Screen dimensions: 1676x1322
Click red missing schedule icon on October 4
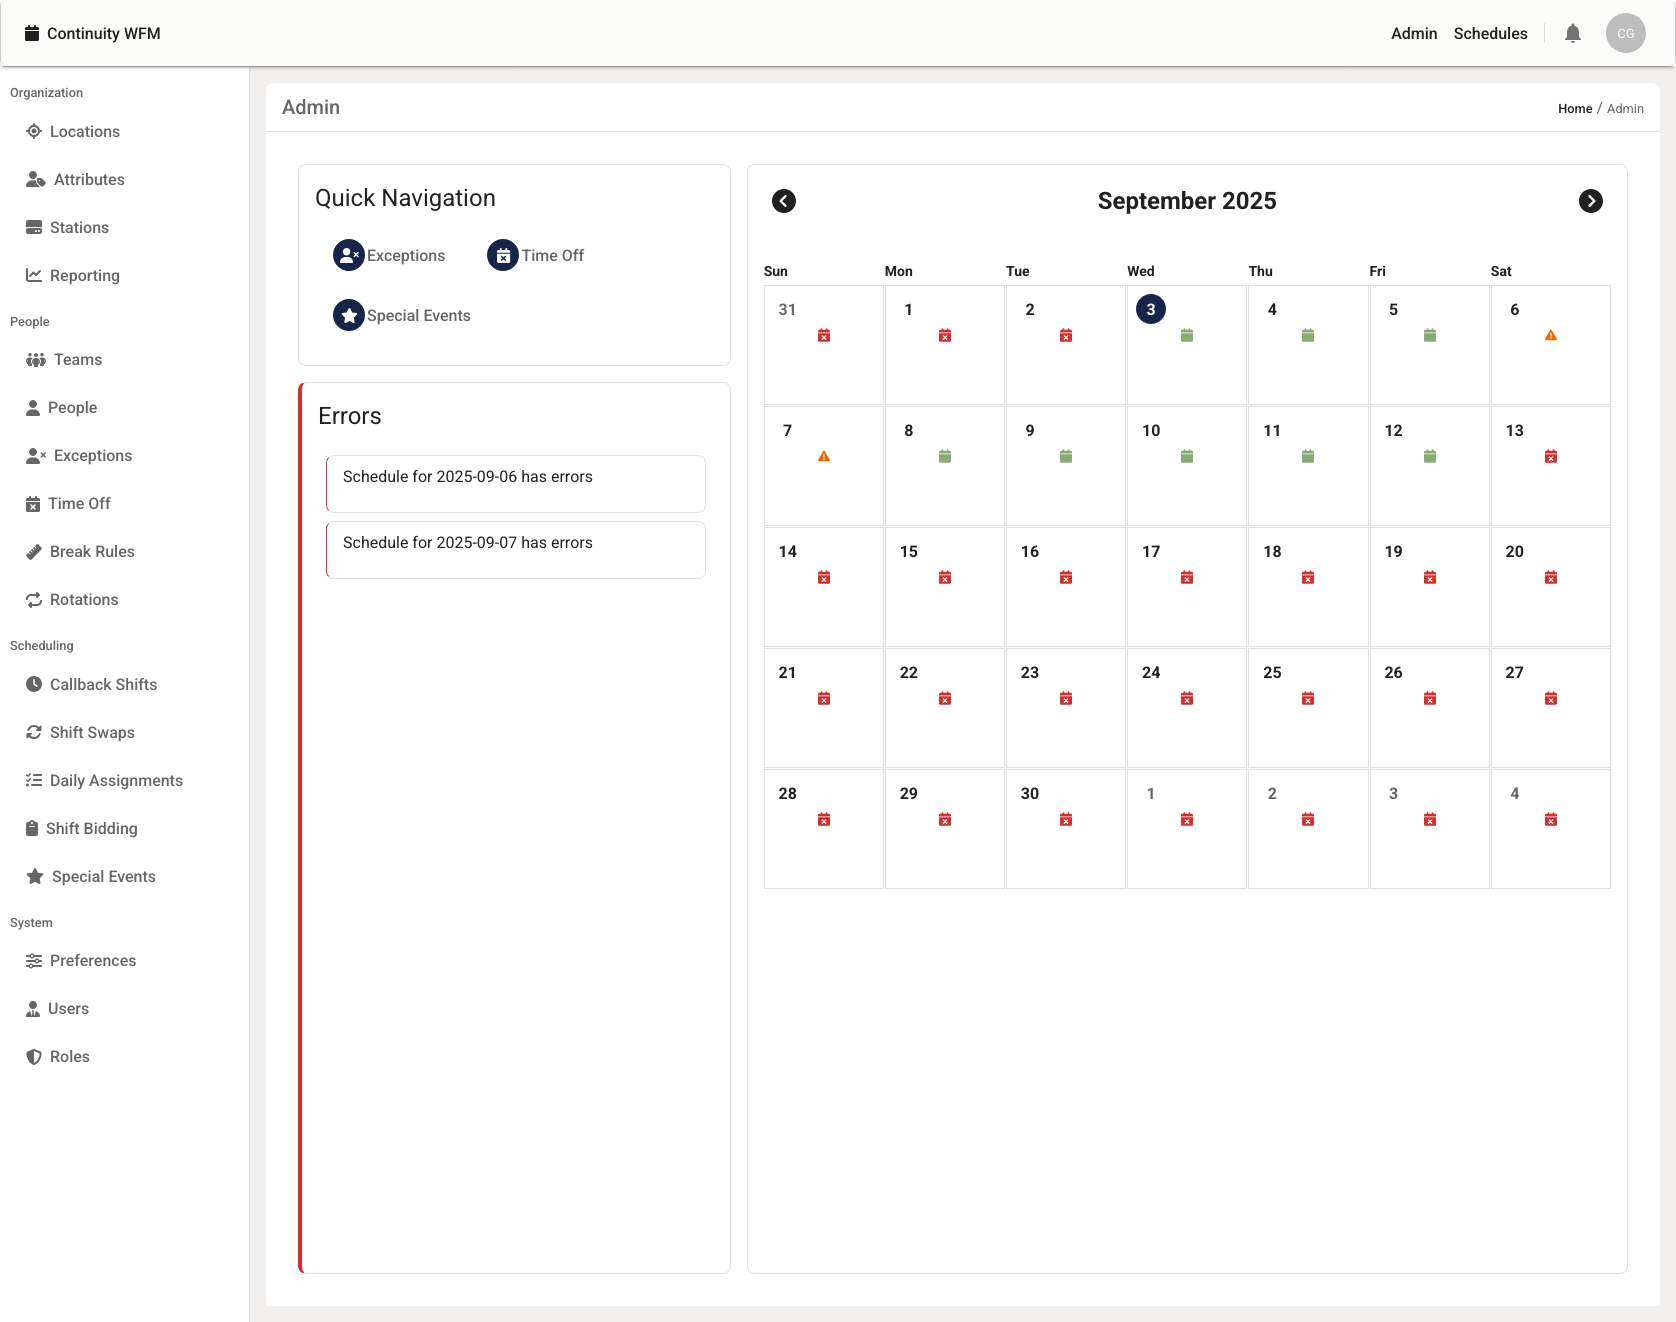[1551, 819]
